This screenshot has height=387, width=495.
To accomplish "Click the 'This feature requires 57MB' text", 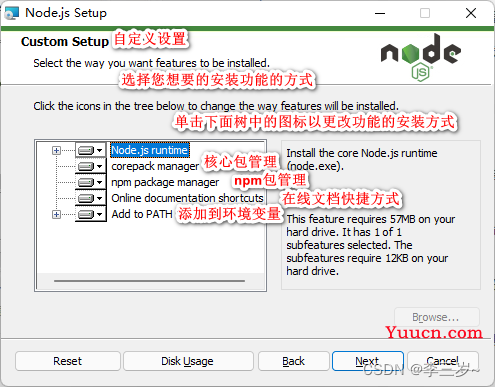I will (371, 245).
